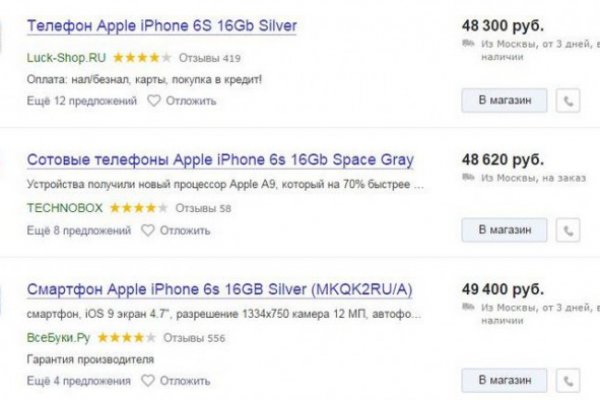Click the delivery truck icon under 49 400 руб.

click(468, 310)
